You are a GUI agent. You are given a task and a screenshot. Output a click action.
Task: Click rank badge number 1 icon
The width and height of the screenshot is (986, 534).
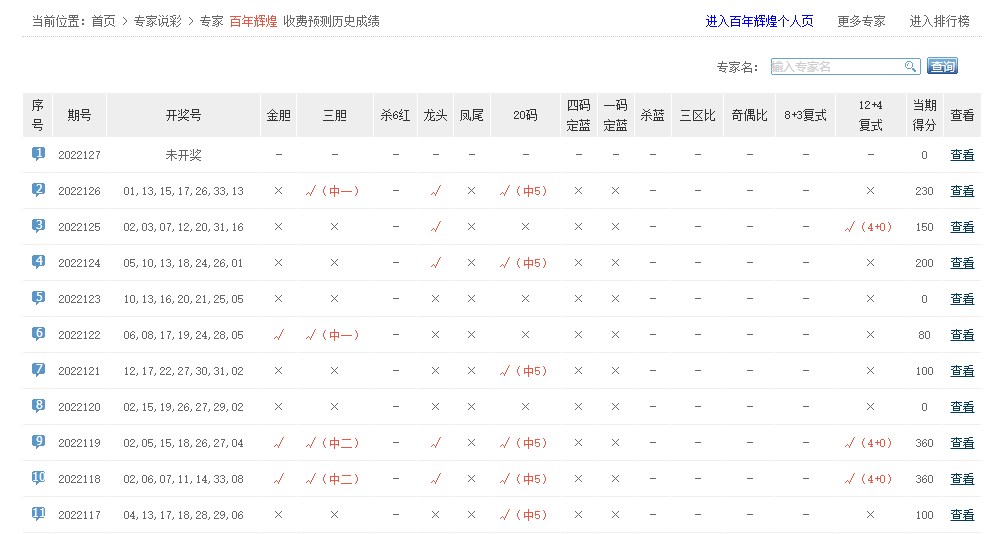point(38,154)
